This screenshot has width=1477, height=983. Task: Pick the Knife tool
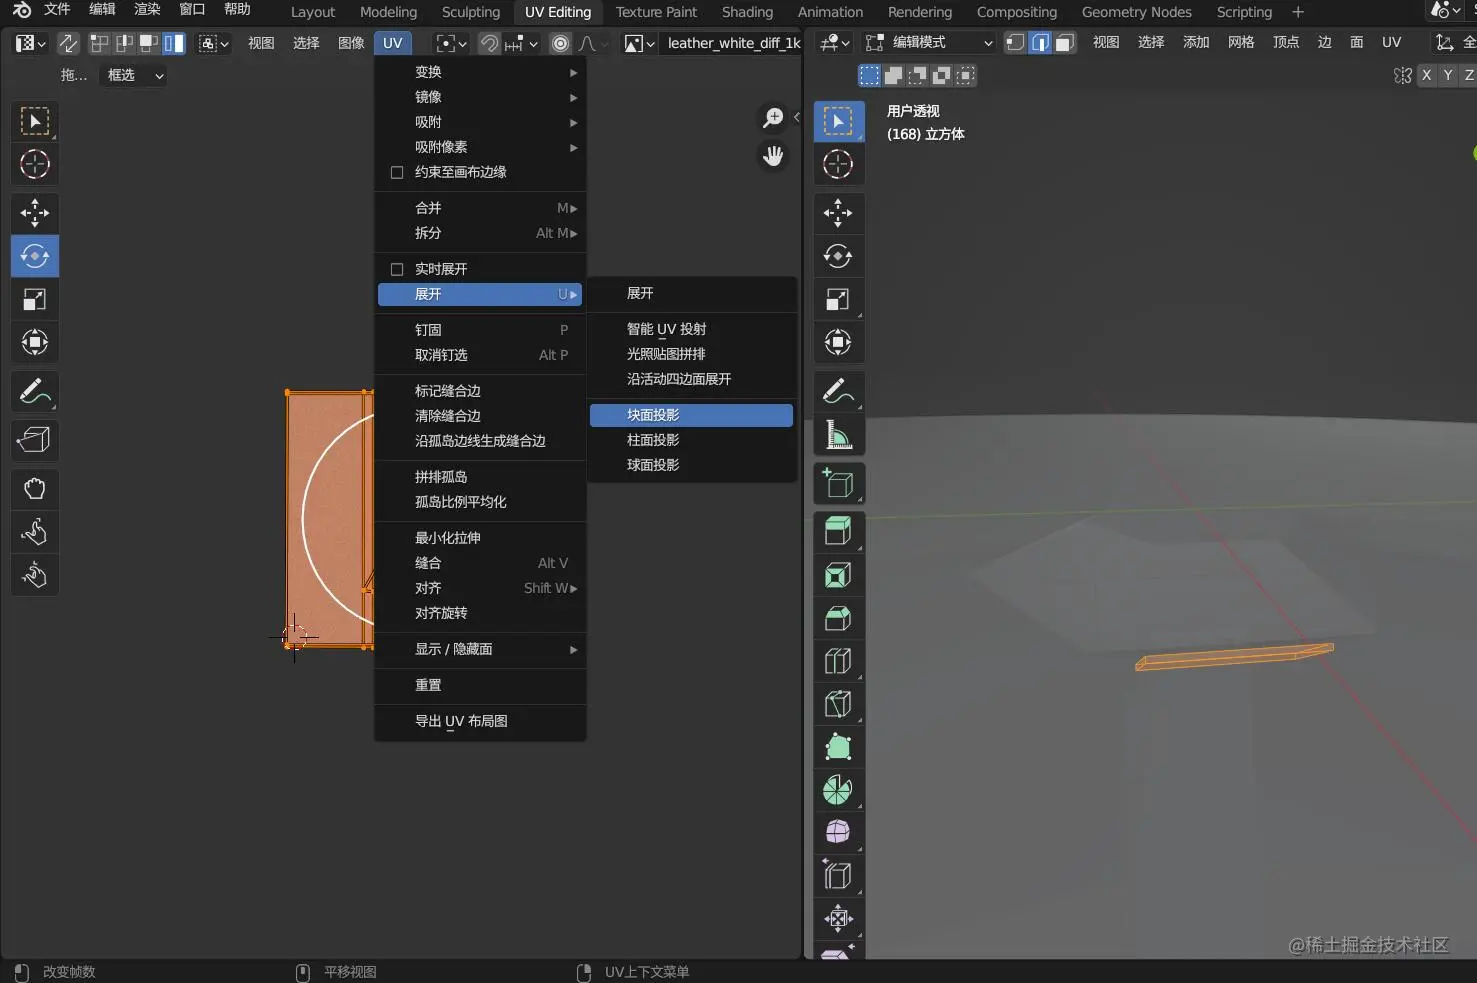click(838, 704)
